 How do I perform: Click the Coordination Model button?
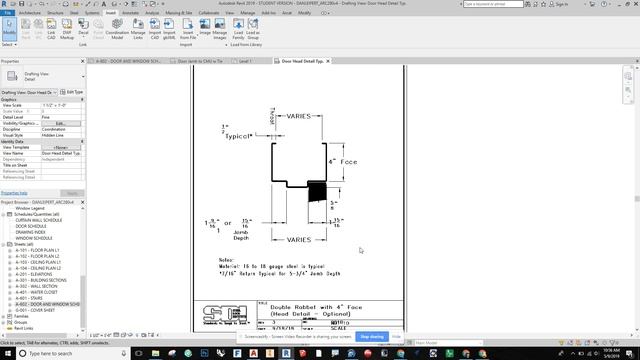coord(117,29)
